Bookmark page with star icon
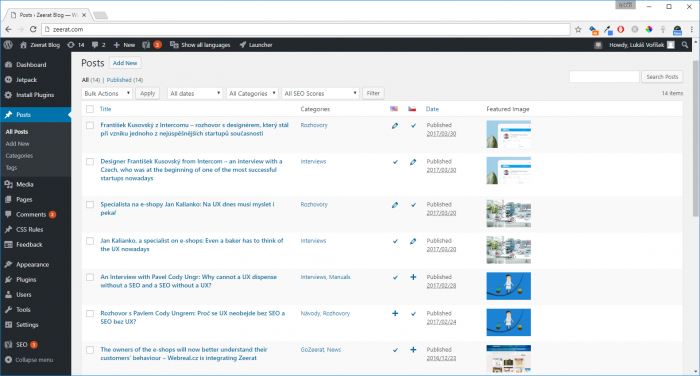This screenshot has width=700, height=376. click(578, 29)
